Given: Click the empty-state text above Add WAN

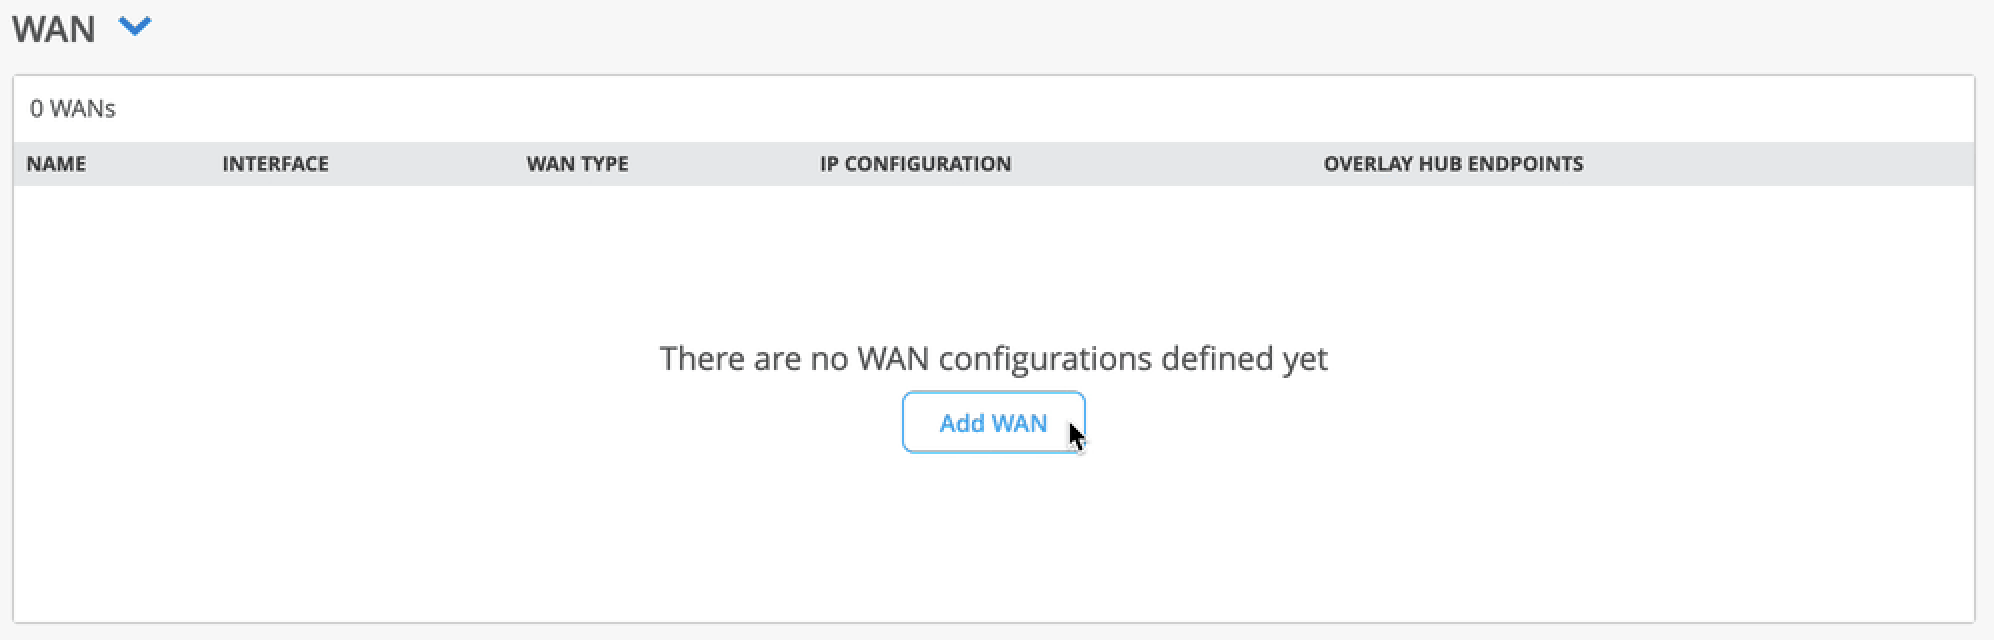Looking at the screenshot, I should click(993, 358).
